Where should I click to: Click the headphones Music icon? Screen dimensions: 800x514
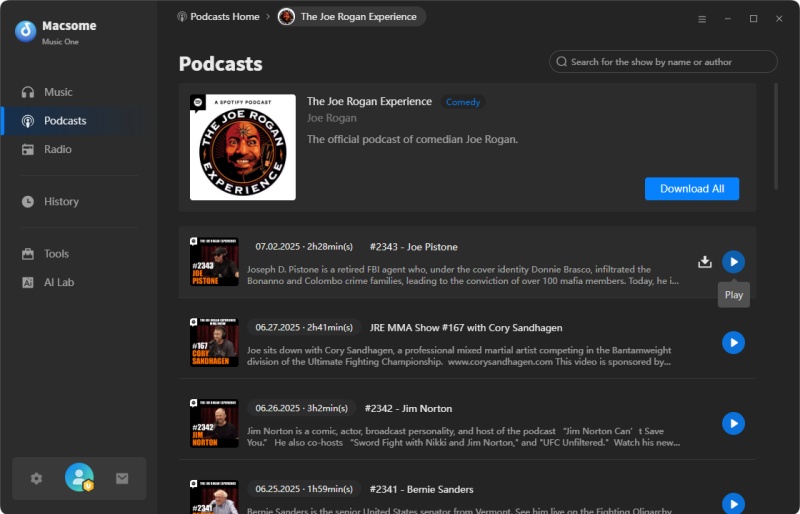[28, 92]
